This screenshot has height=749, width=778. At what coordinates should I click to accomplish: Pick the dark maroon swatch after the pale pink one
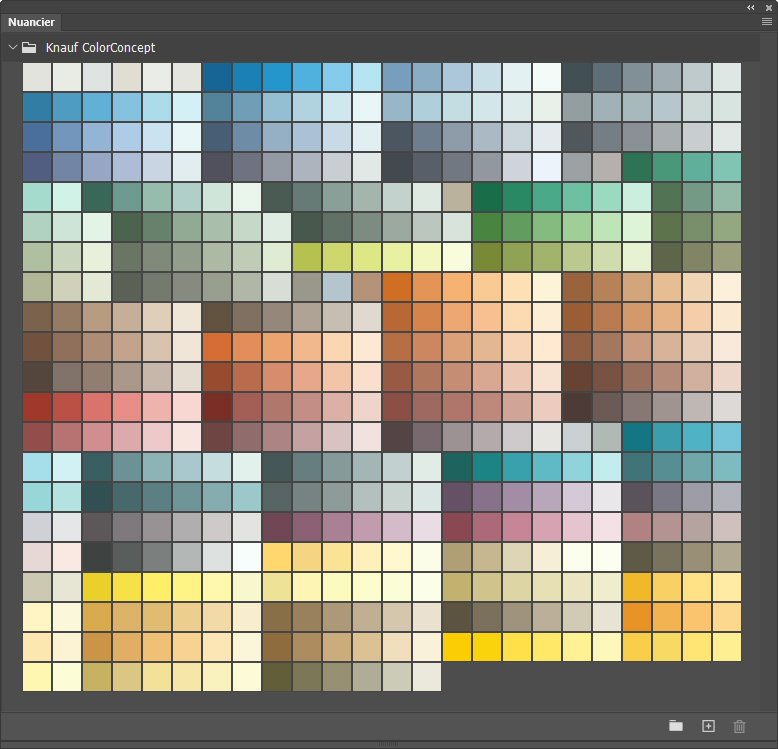click(x=217, y=407)
